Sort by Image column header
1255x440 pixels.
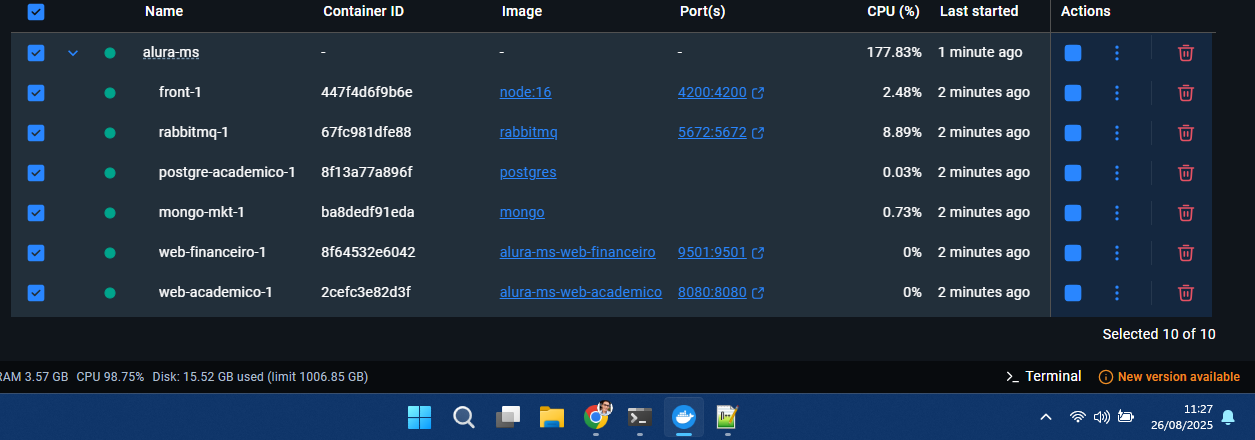(522, 12)
